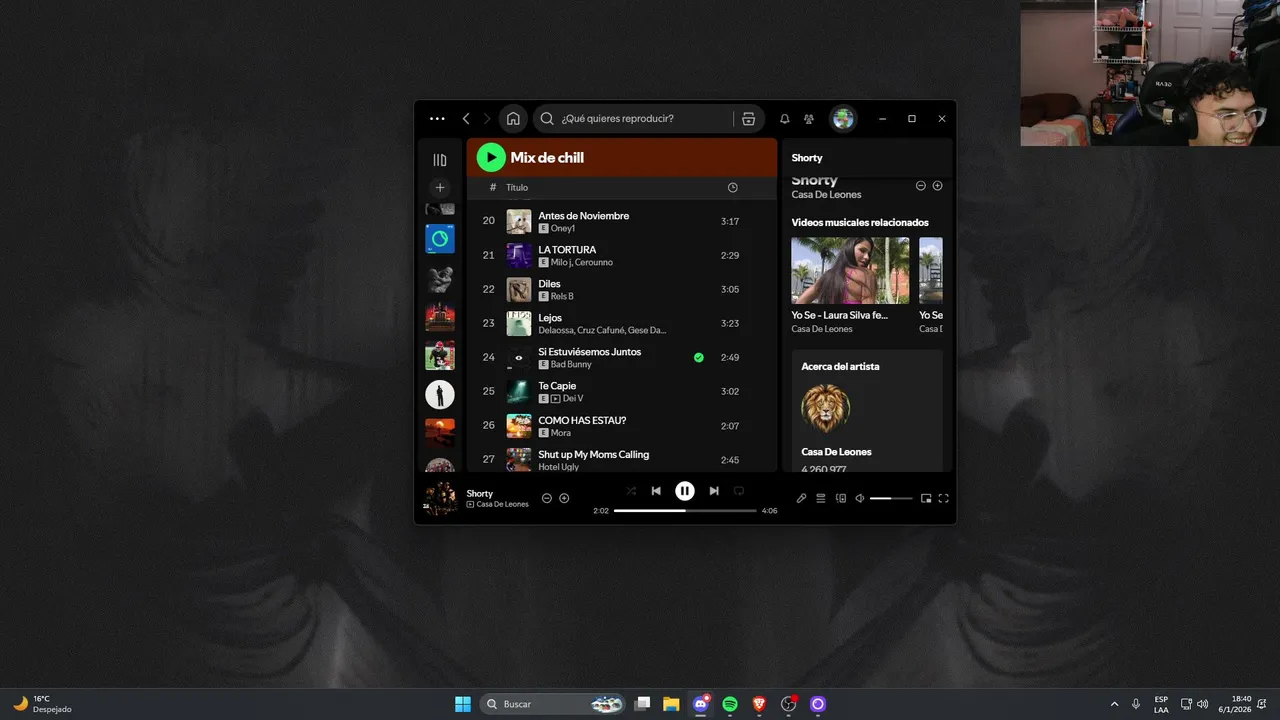Open artist link Mora
This screenshot has width=1280, height=720.
[x=561, y=433]
